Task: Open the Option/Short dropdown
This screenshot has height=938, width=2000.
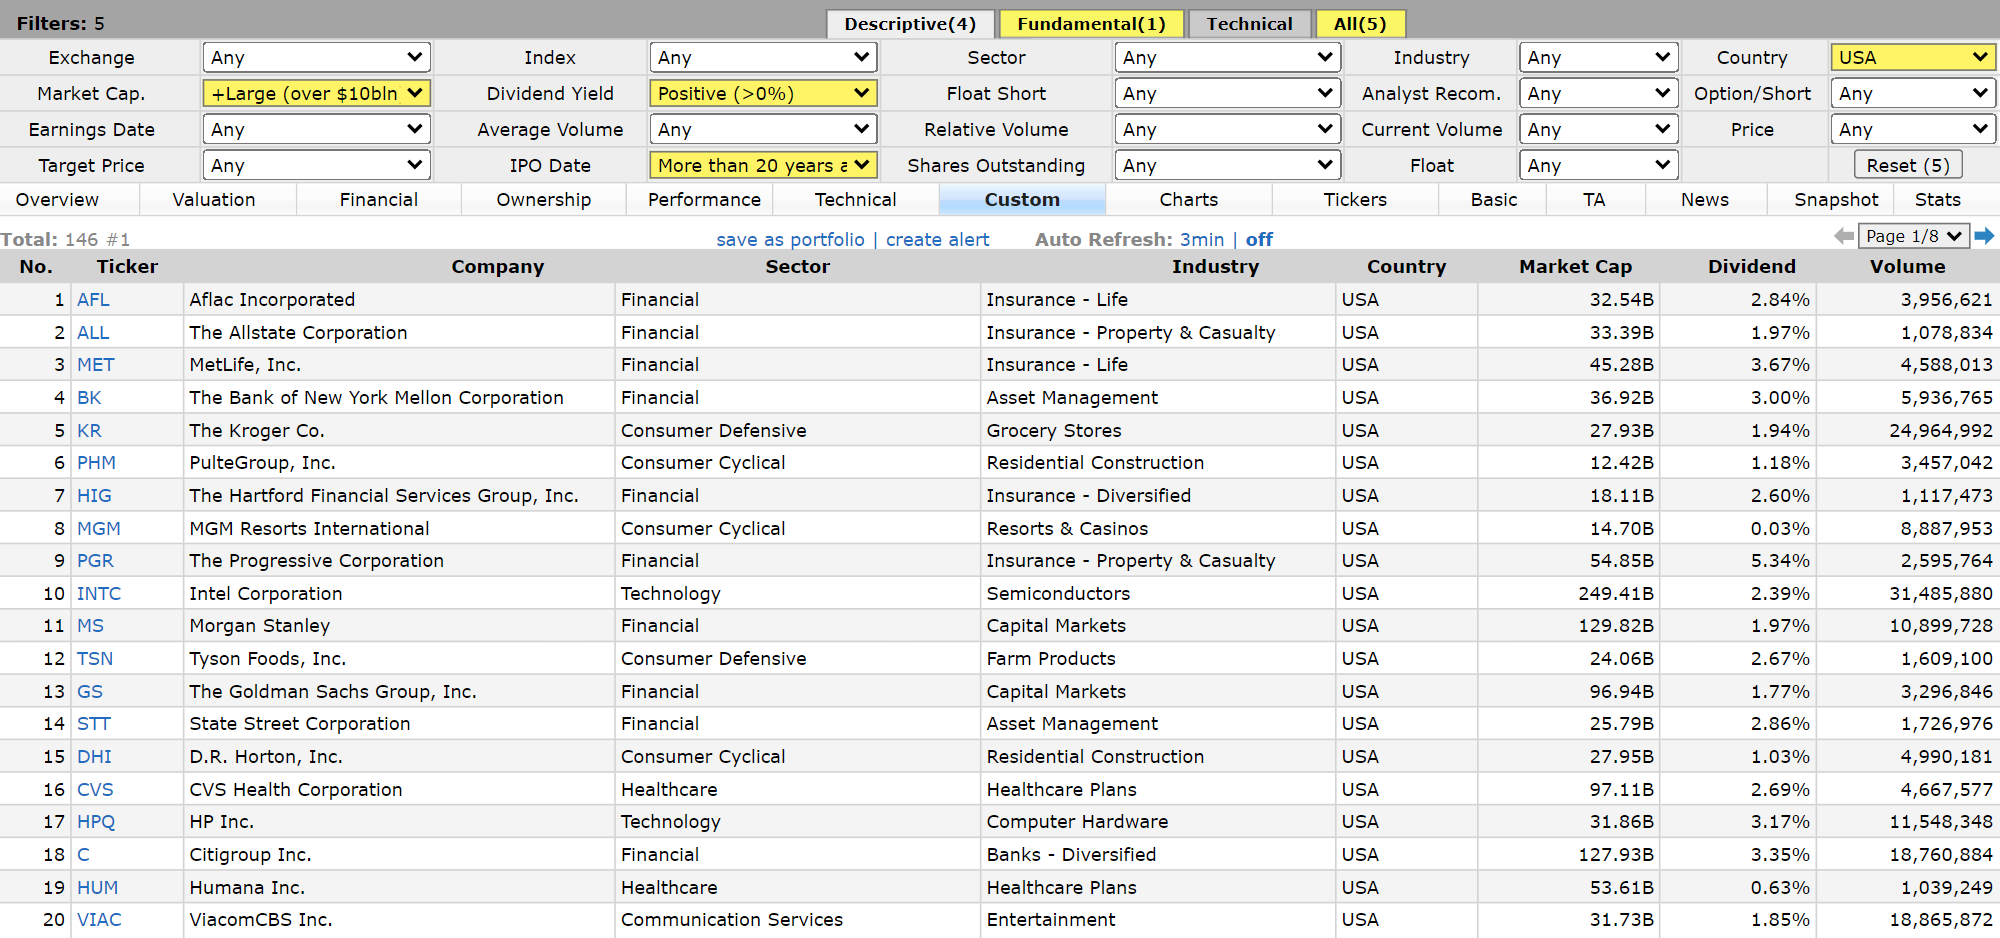Action: [x=1913, y=93]
